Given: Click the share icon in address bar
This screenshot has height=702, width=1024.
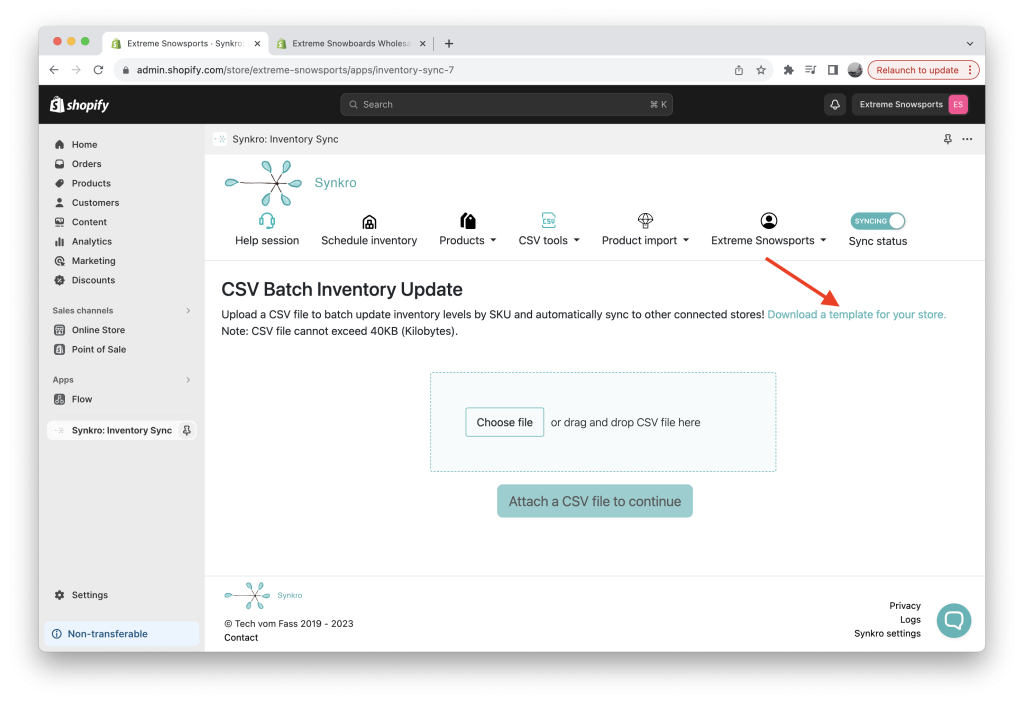Looking at the screenshot, I should [x=739, y=70].
